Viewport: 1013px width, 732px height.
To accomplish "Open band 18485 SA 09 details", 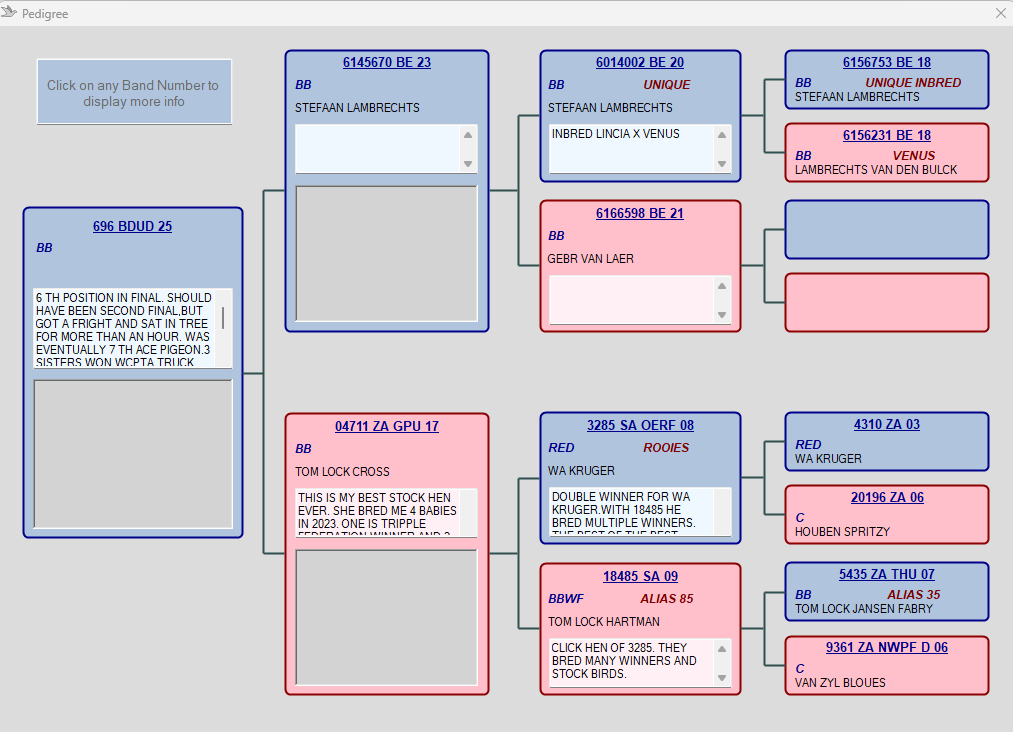I will [639, 577].
